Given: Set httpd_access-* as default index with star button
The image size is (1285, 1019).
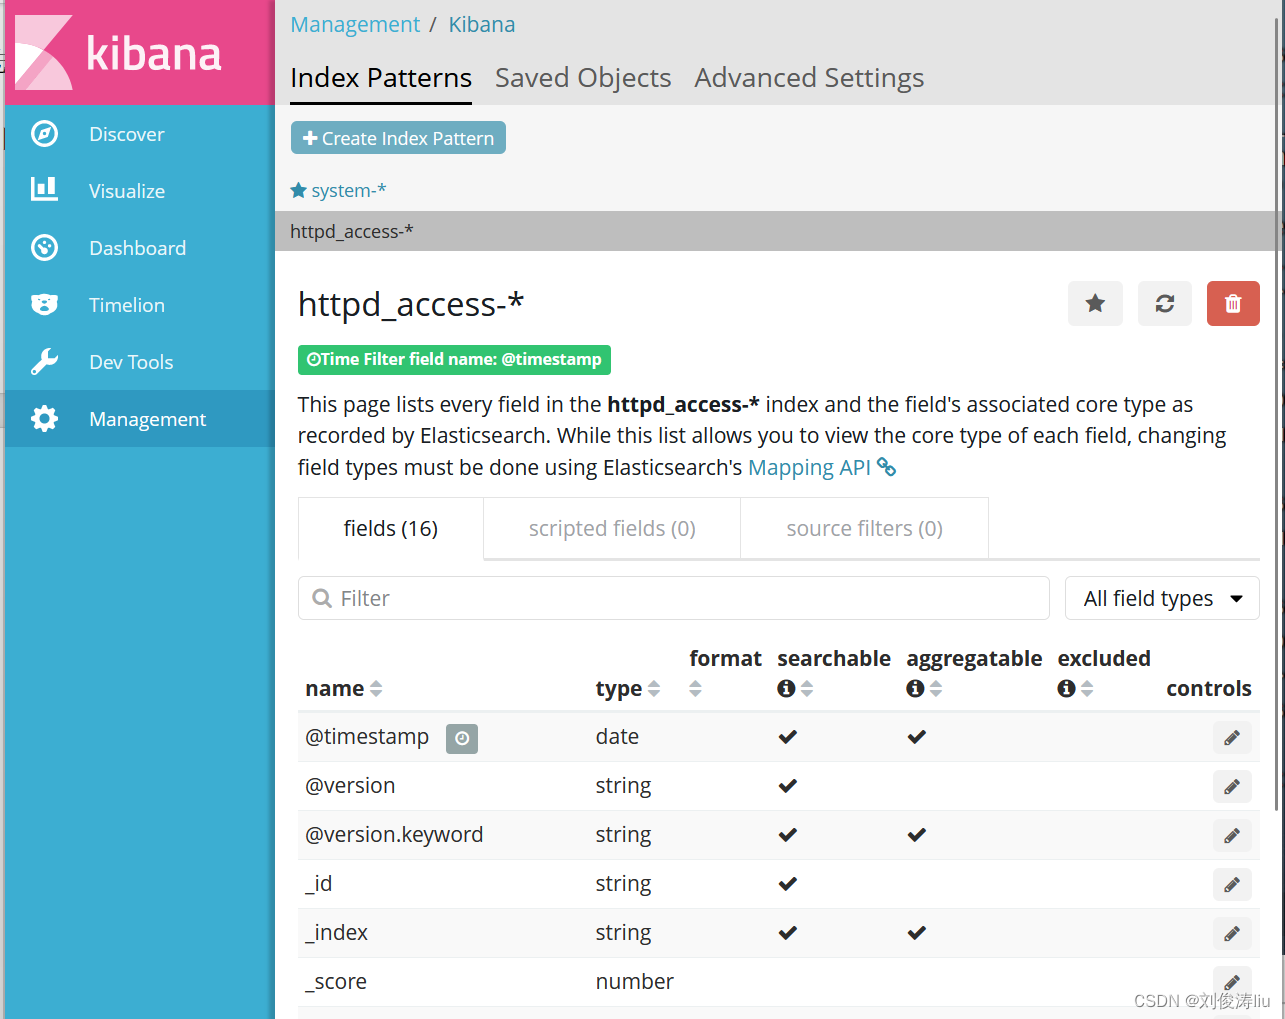Looking at the screenshot, I should 1095,303.
